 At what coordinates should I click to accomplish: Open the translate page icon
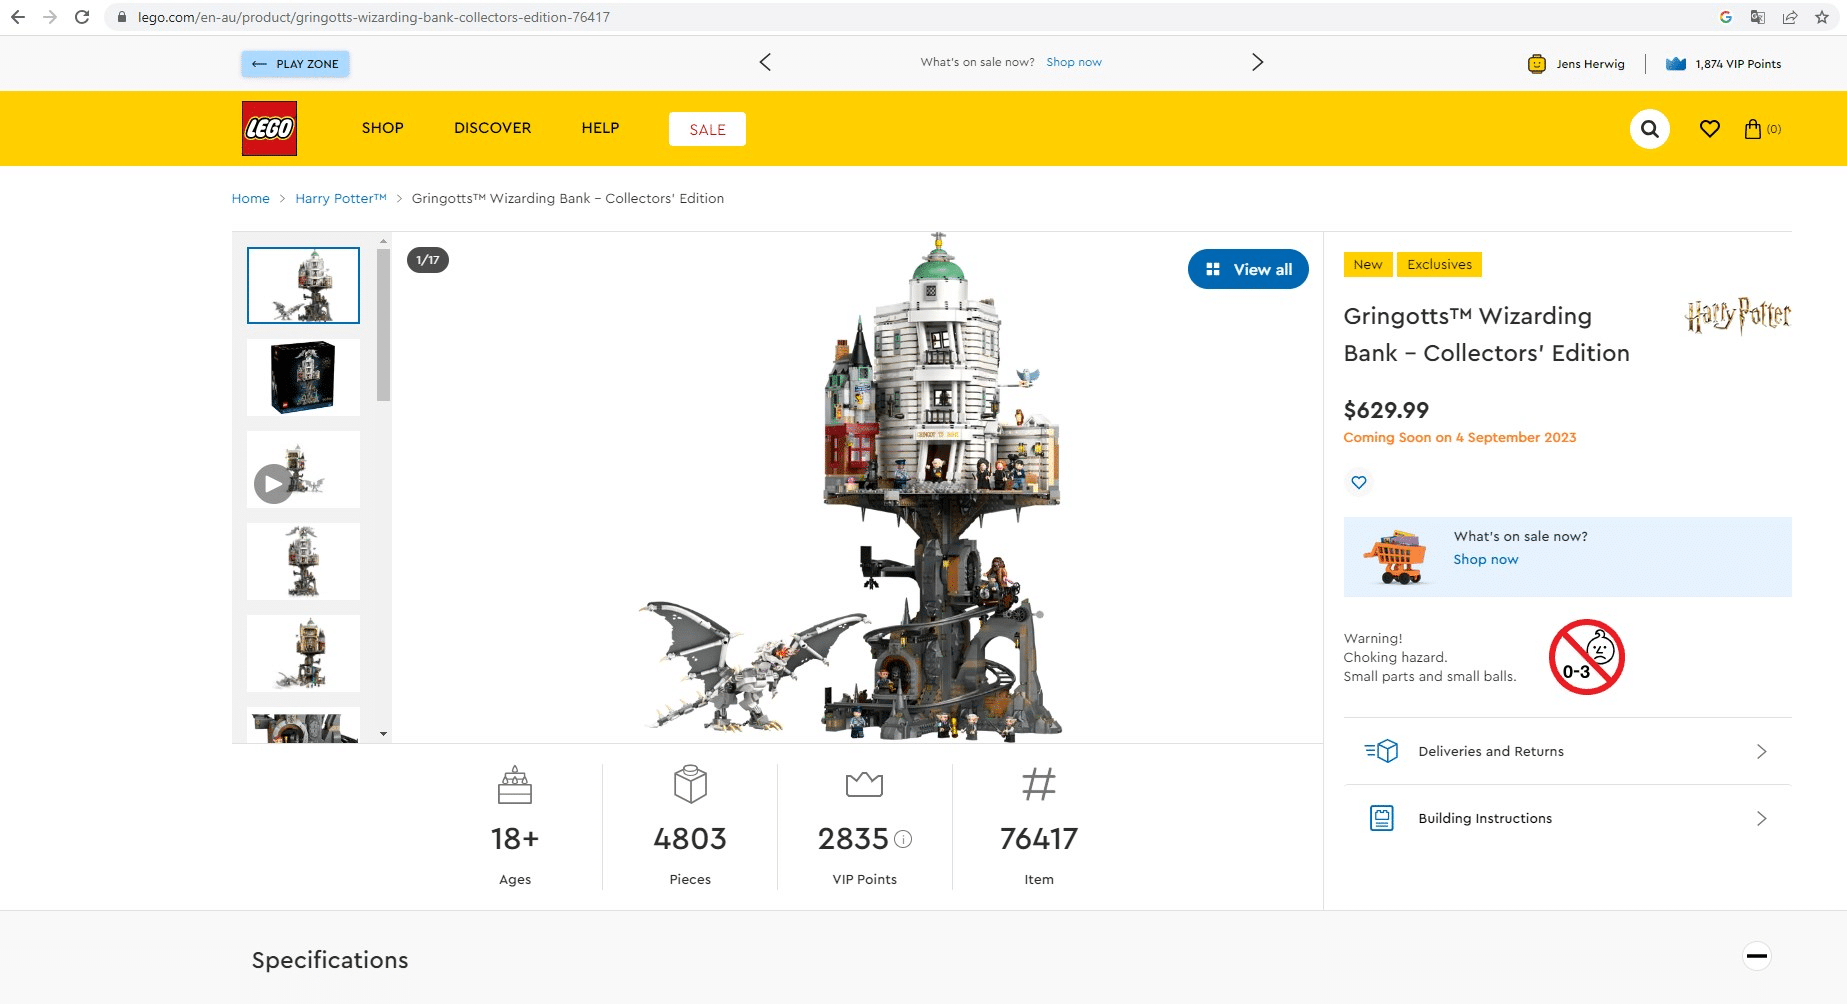pyautogui.click(x=1757, y=17)
